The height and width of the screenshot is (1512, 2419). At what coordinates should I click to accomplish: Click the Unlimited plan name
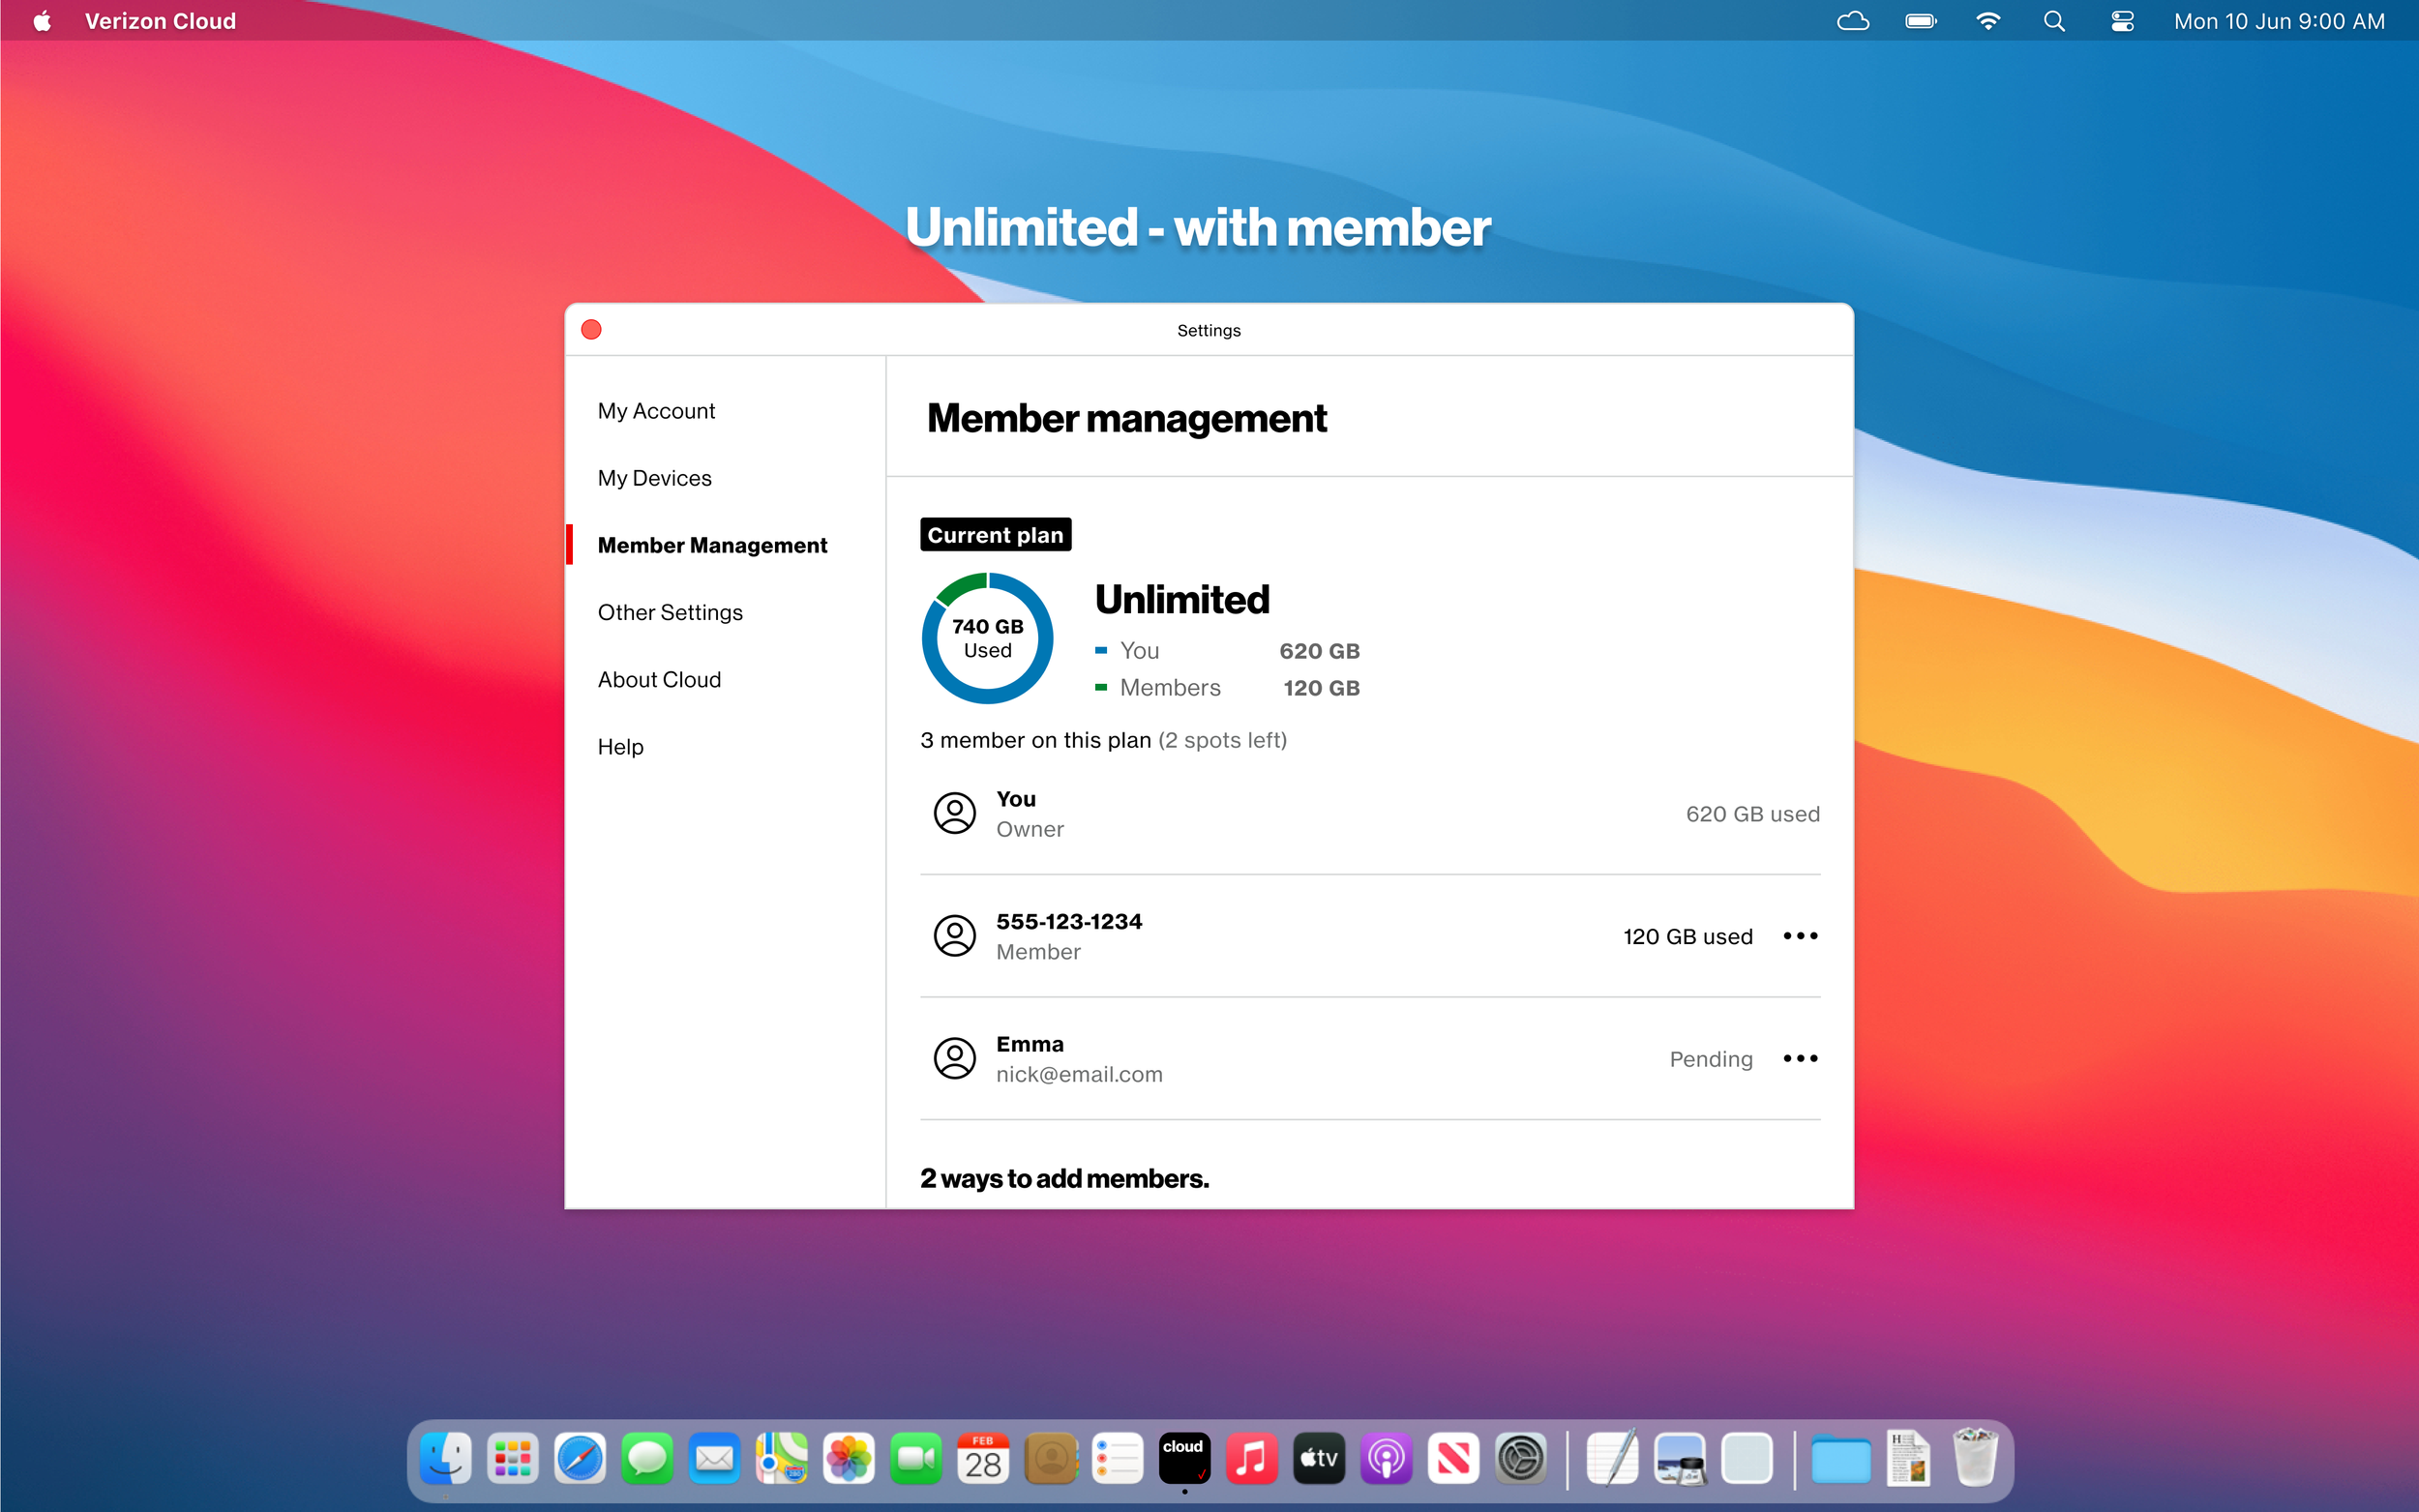(x=1182, y=599)
